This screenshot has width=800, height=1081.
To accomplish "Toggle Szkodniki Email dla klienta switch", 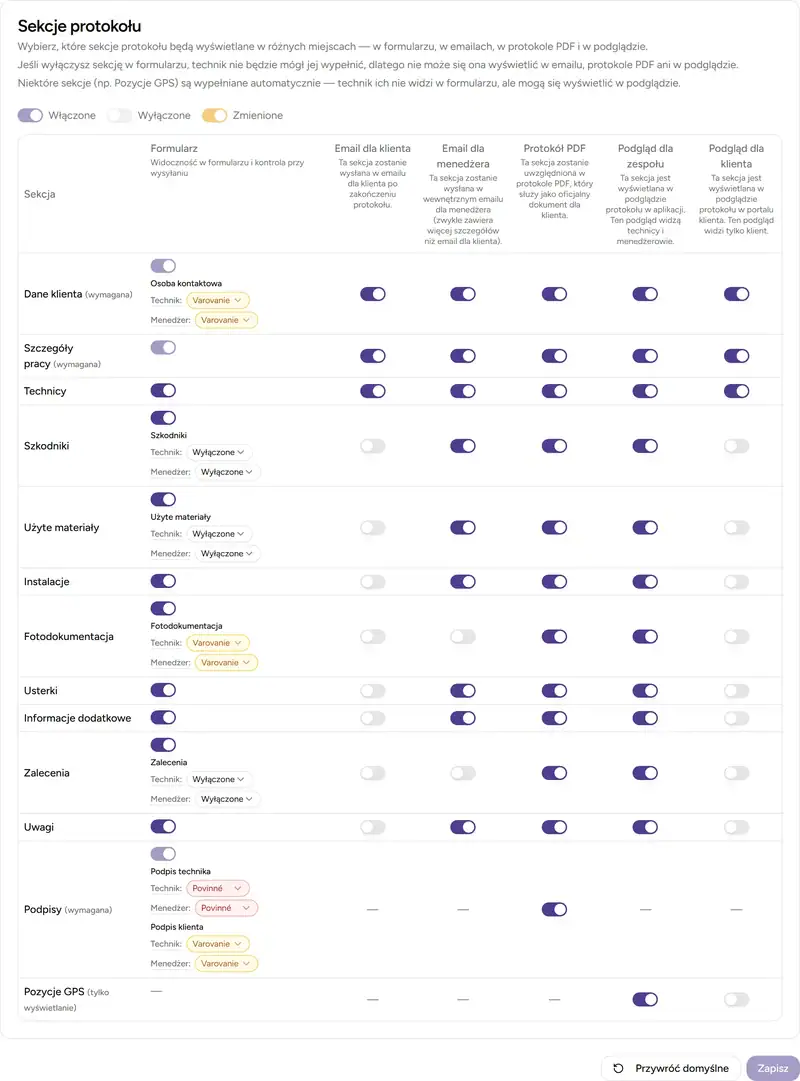I will coord(372,446).
